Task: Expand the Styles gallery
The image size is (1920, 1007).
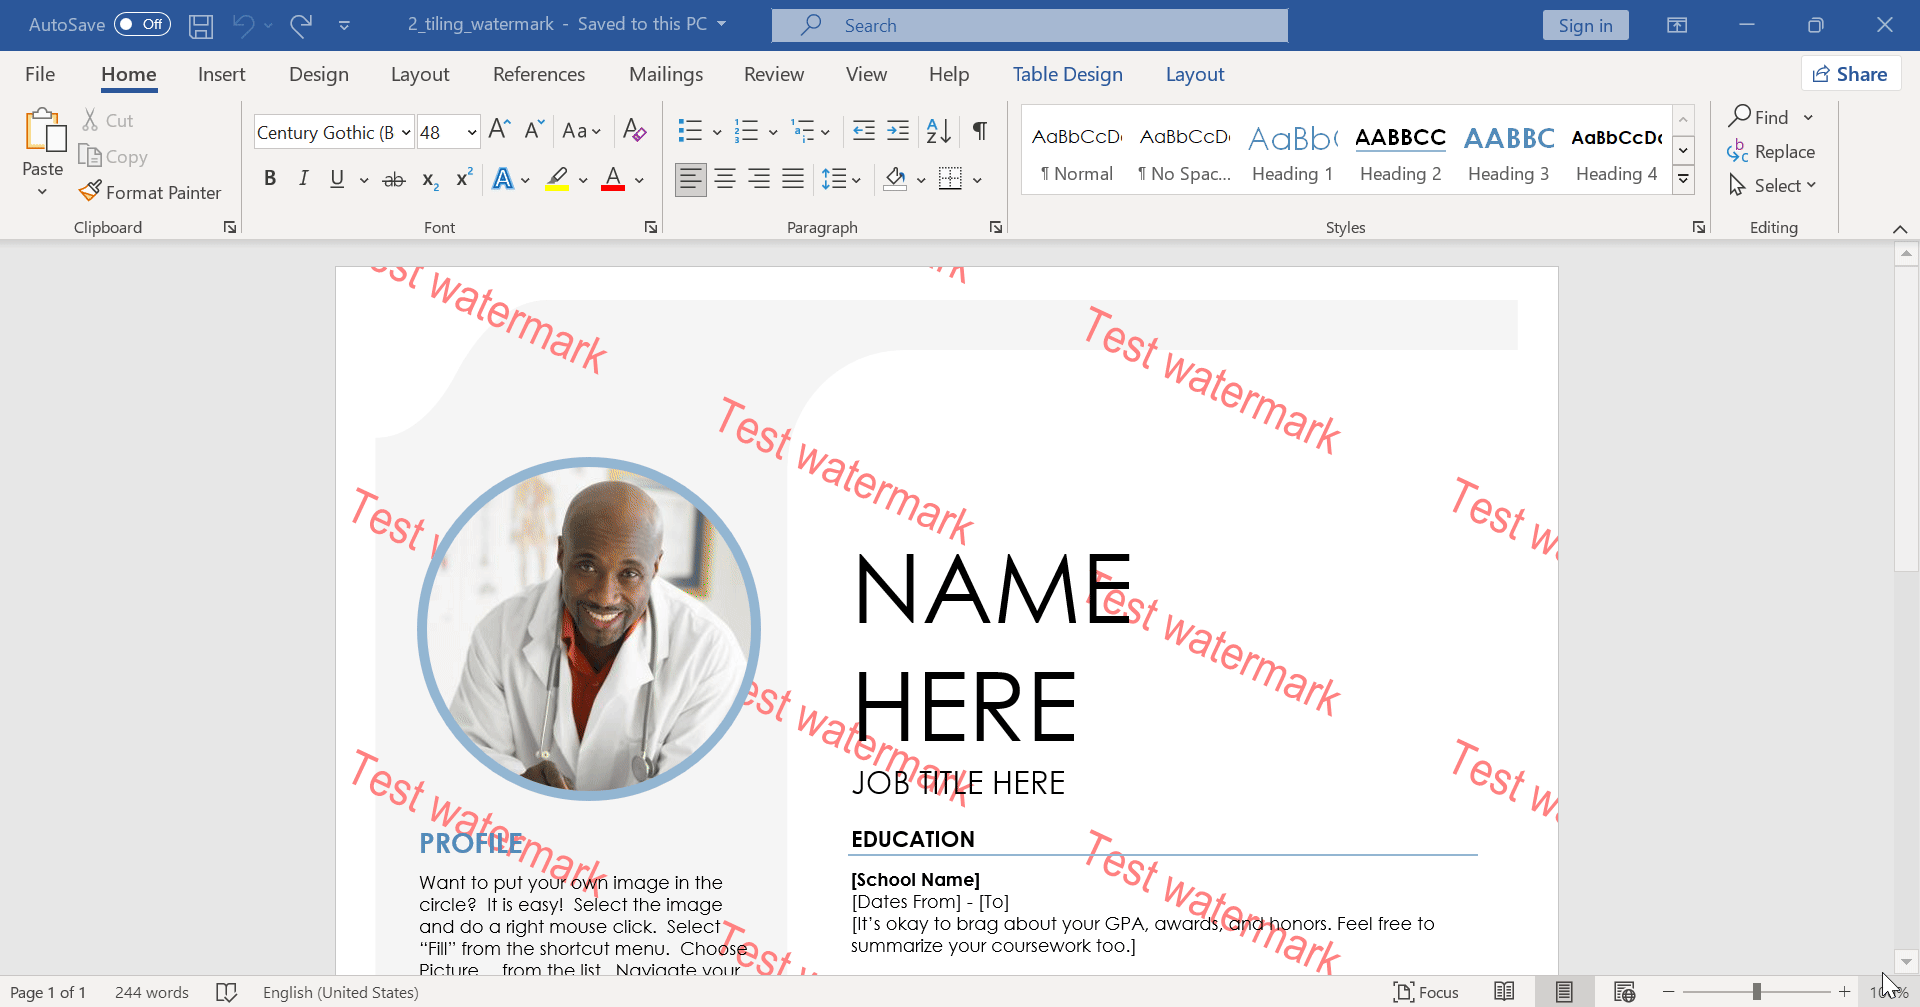Action: pos(1683,179)
